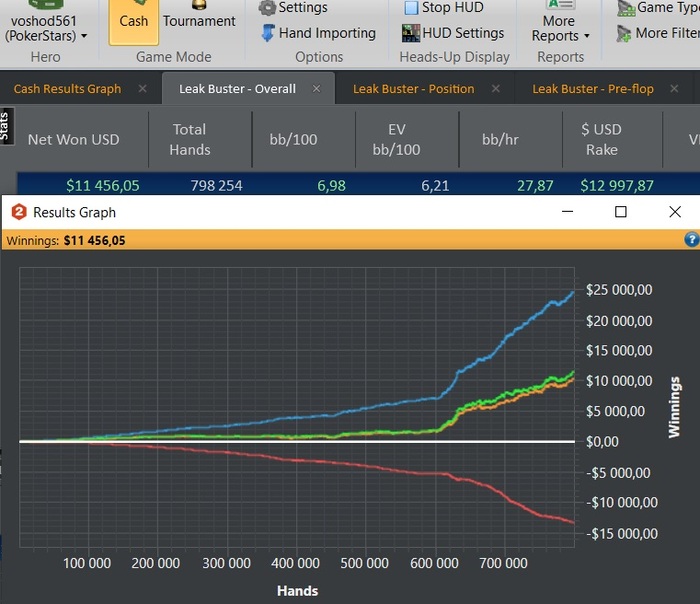Select the 798 254 total hands cell

tap(217, 186)
